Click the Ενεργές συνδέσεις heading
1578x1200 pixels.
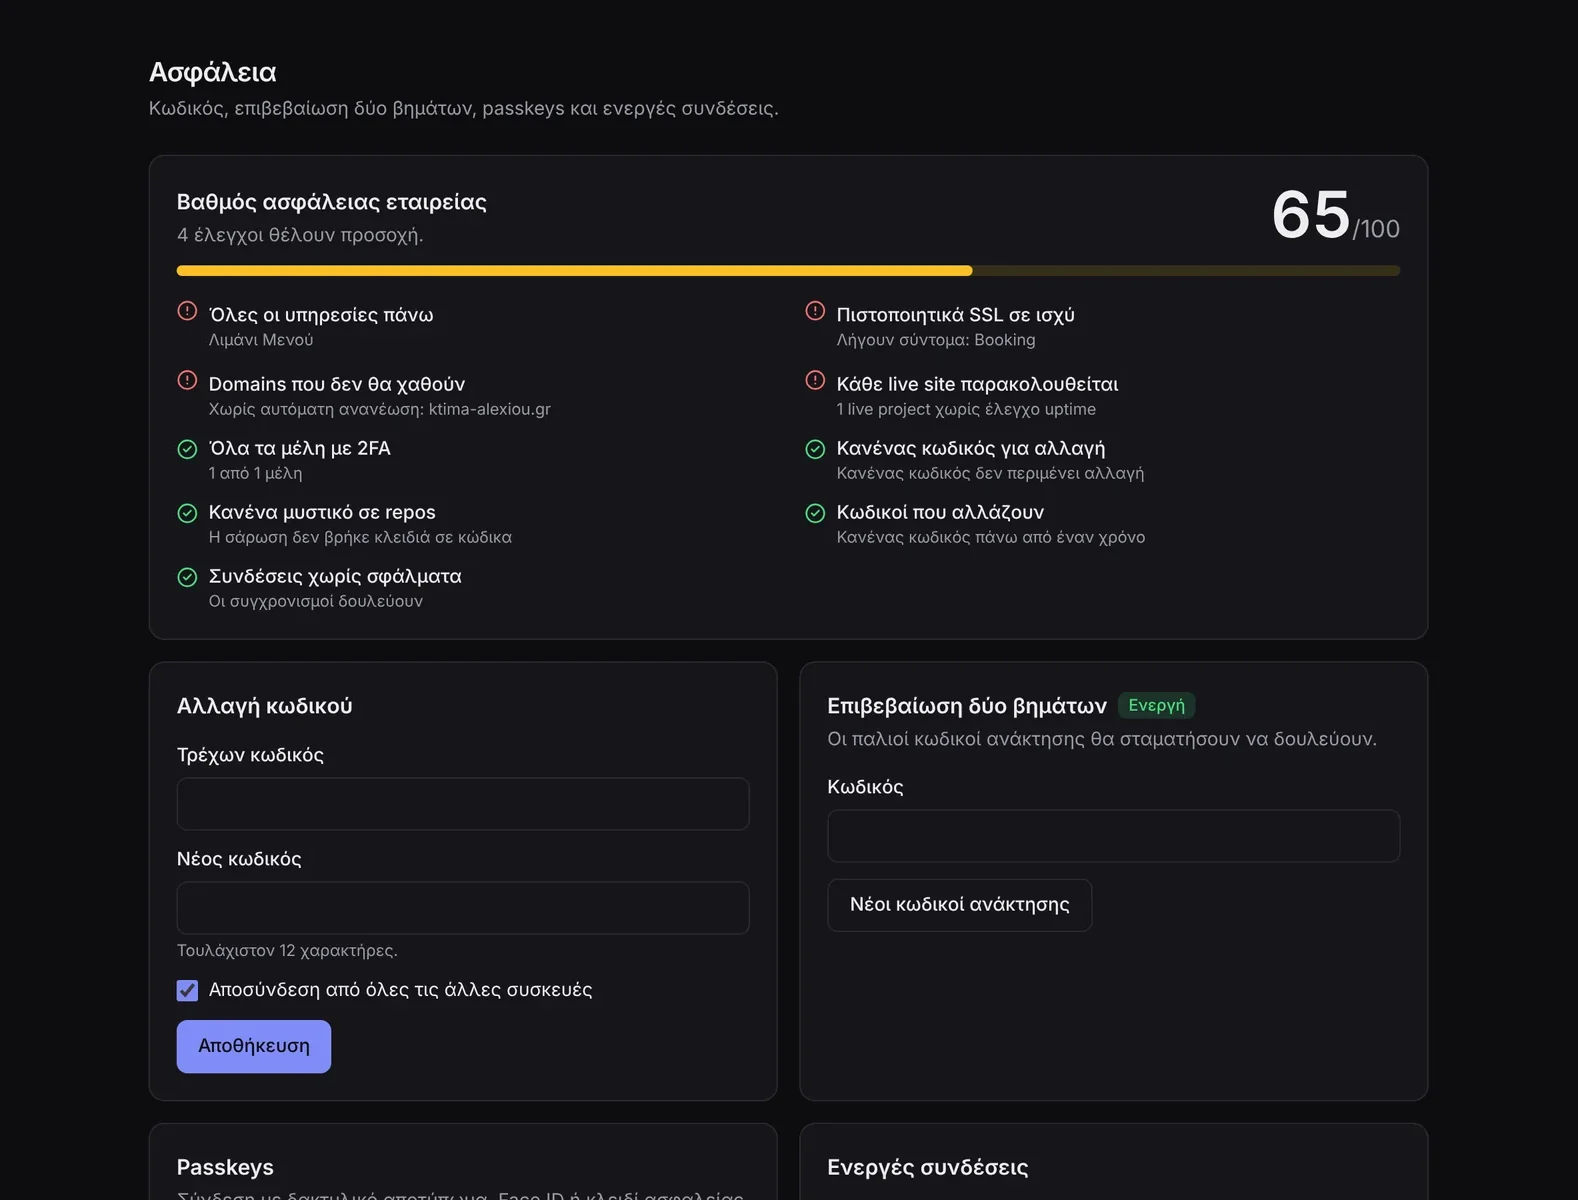[x=928, y=1167]
